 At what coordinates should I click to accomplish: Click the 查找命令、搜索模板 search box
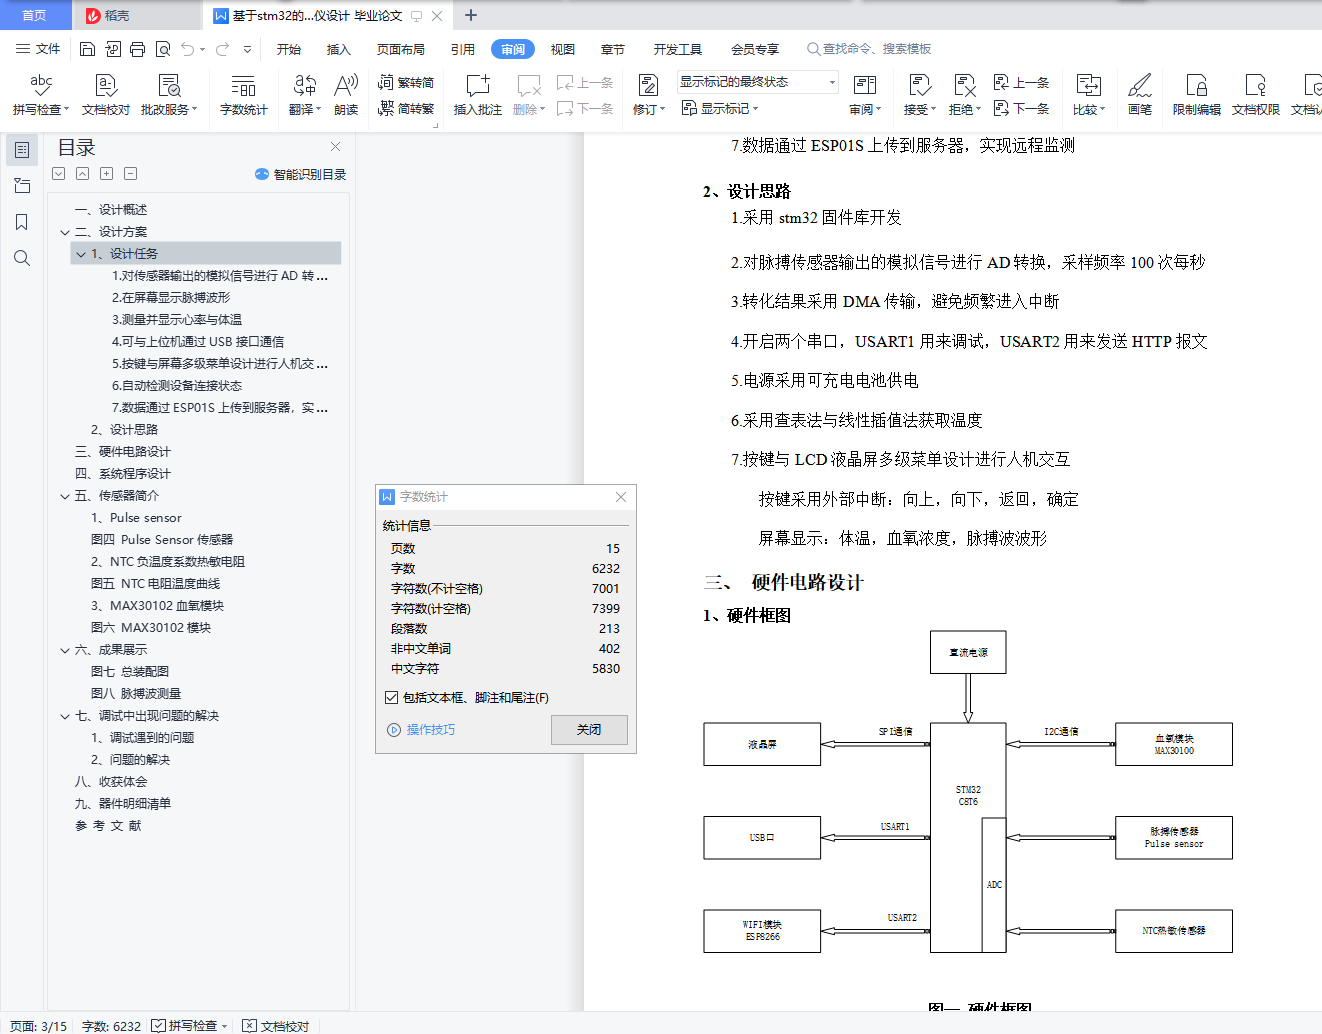tap(870, 49)
